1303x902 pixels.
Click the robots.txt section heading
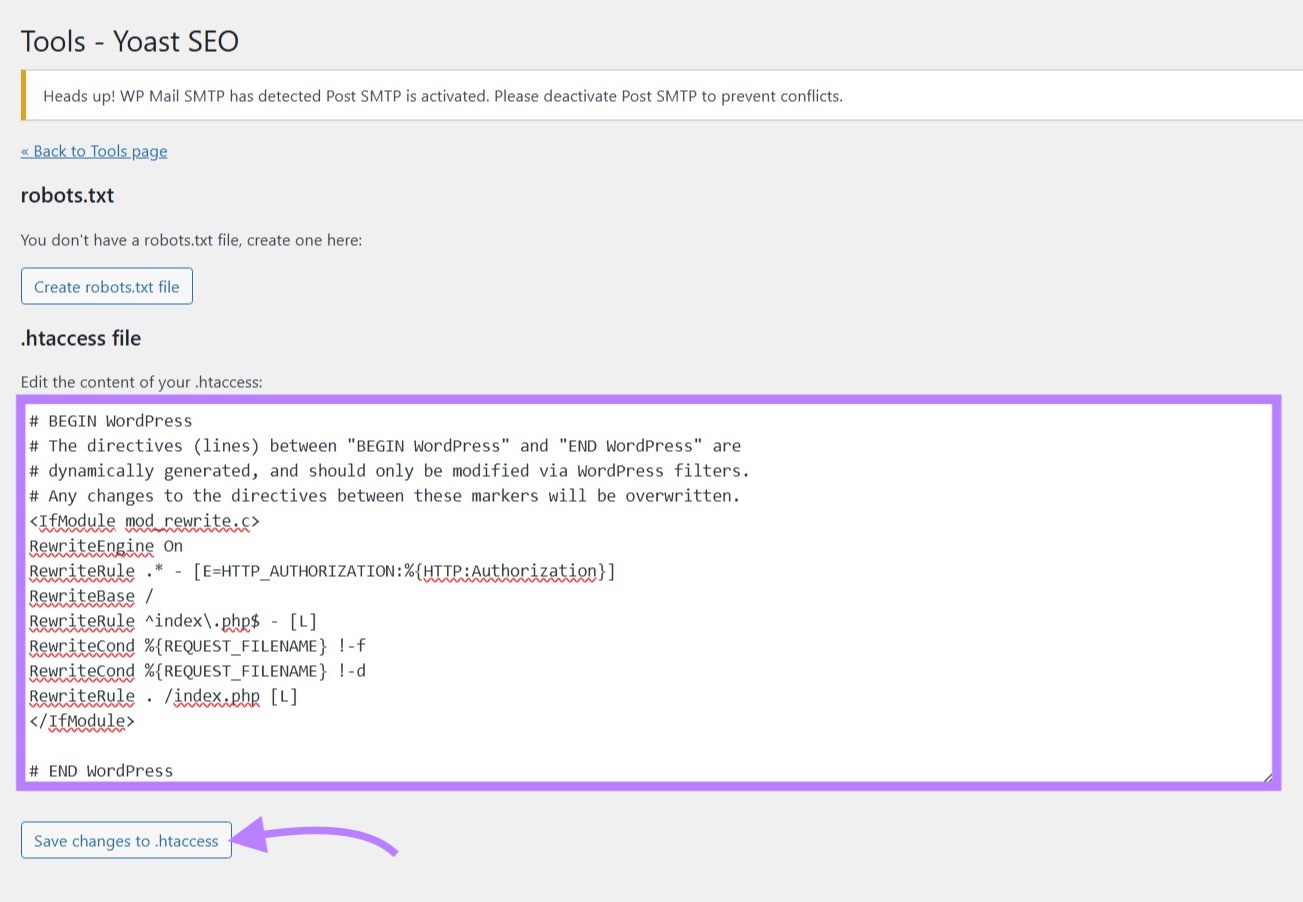pos(67,195)
